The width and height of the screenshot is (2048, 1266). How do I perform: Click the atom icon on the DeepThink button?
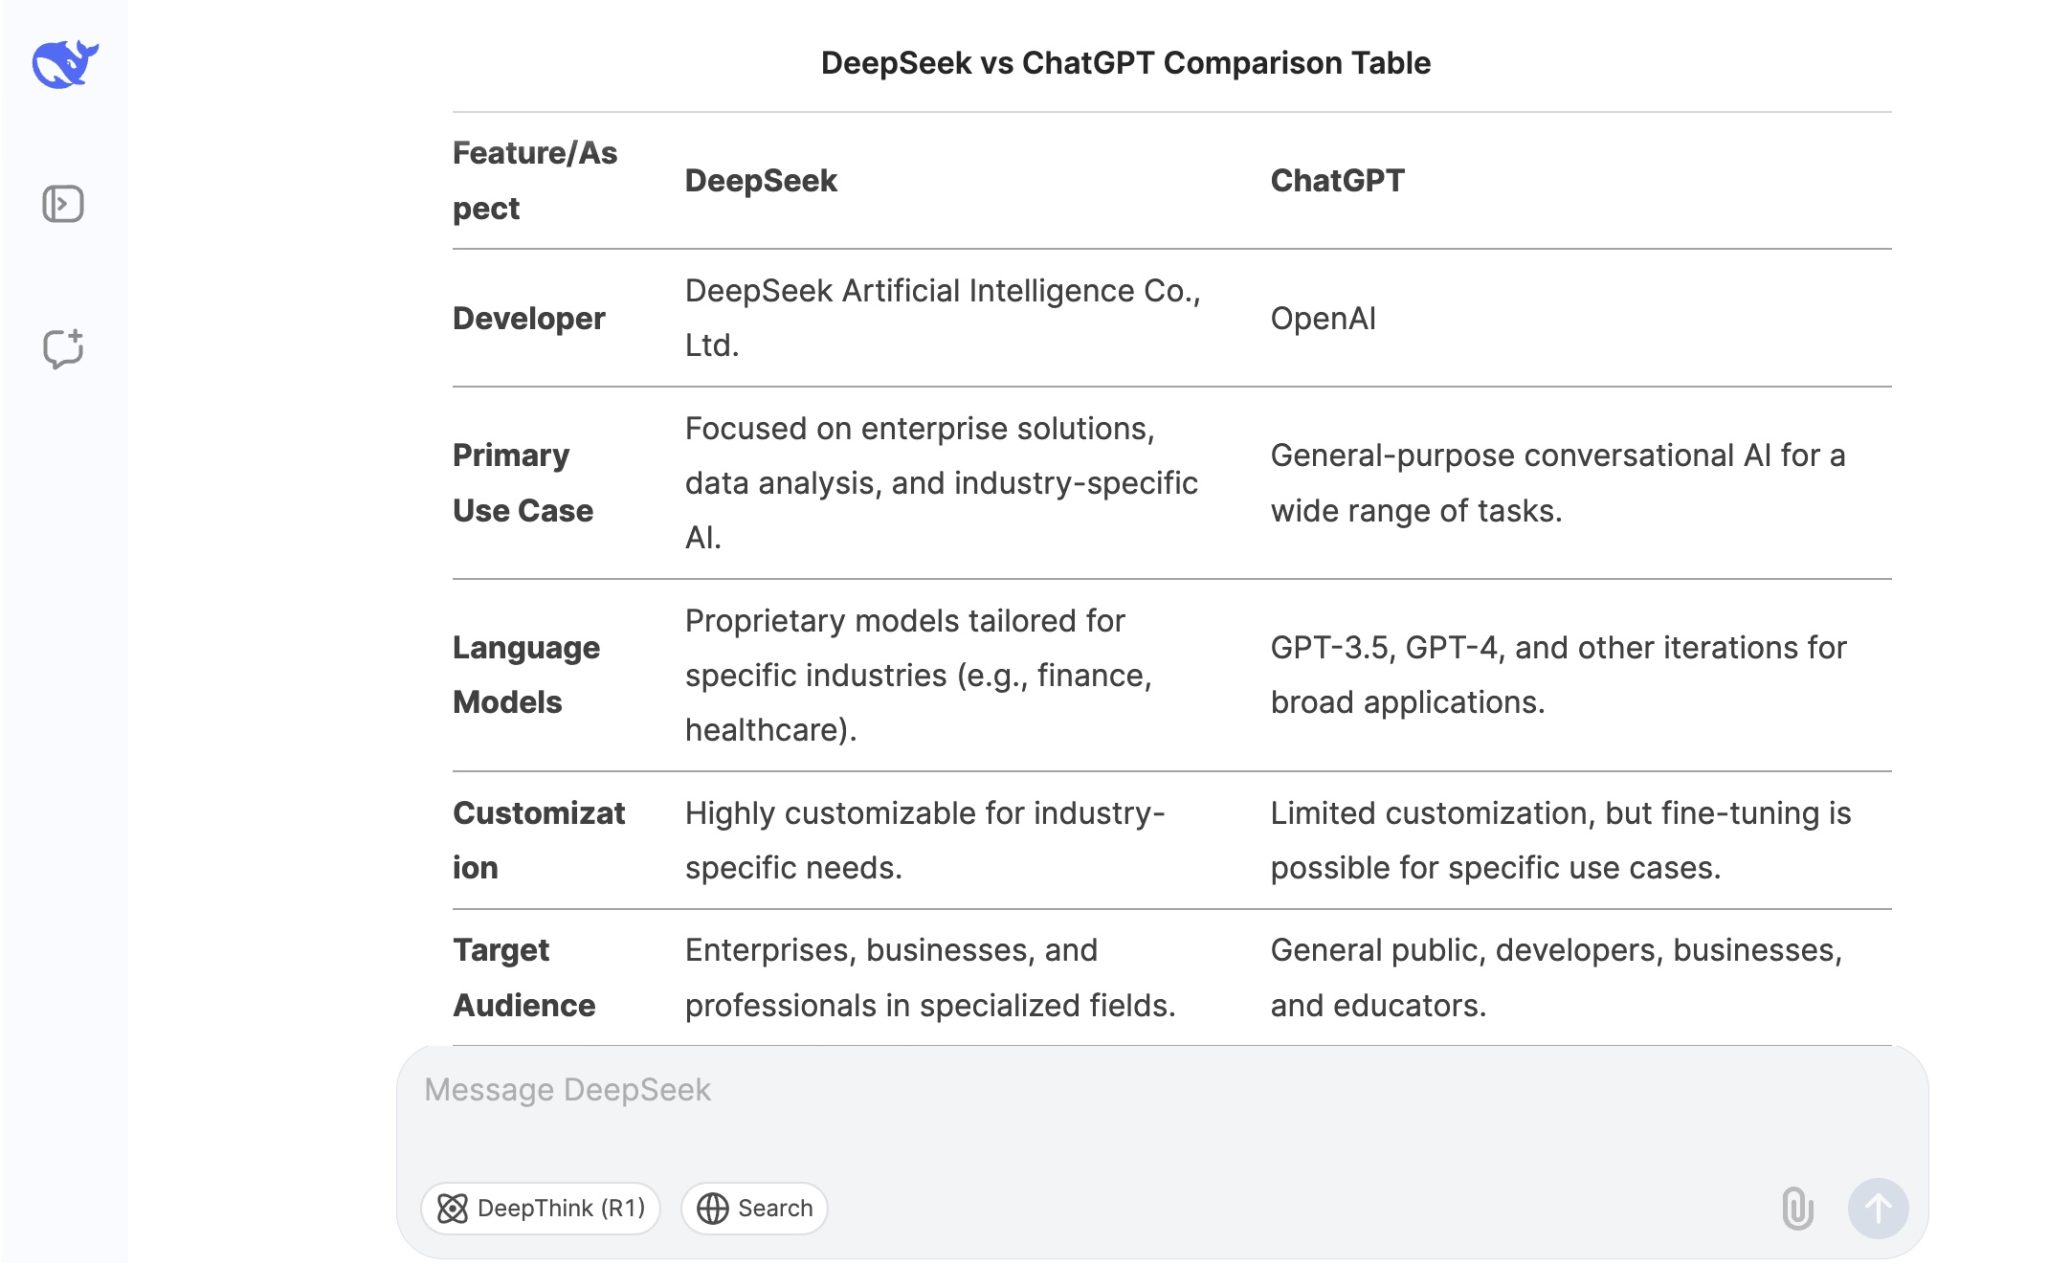point(456,1208)
